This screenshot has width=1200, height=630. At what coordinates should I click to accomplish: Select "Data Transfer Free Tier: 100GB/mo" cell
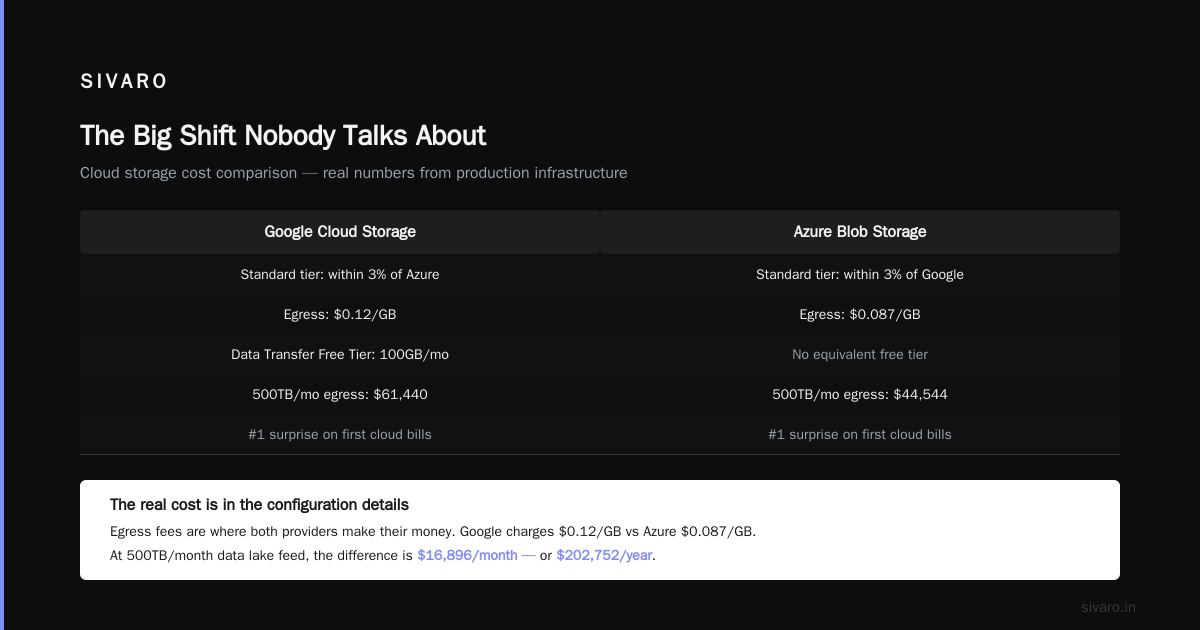tap(340, 354)
